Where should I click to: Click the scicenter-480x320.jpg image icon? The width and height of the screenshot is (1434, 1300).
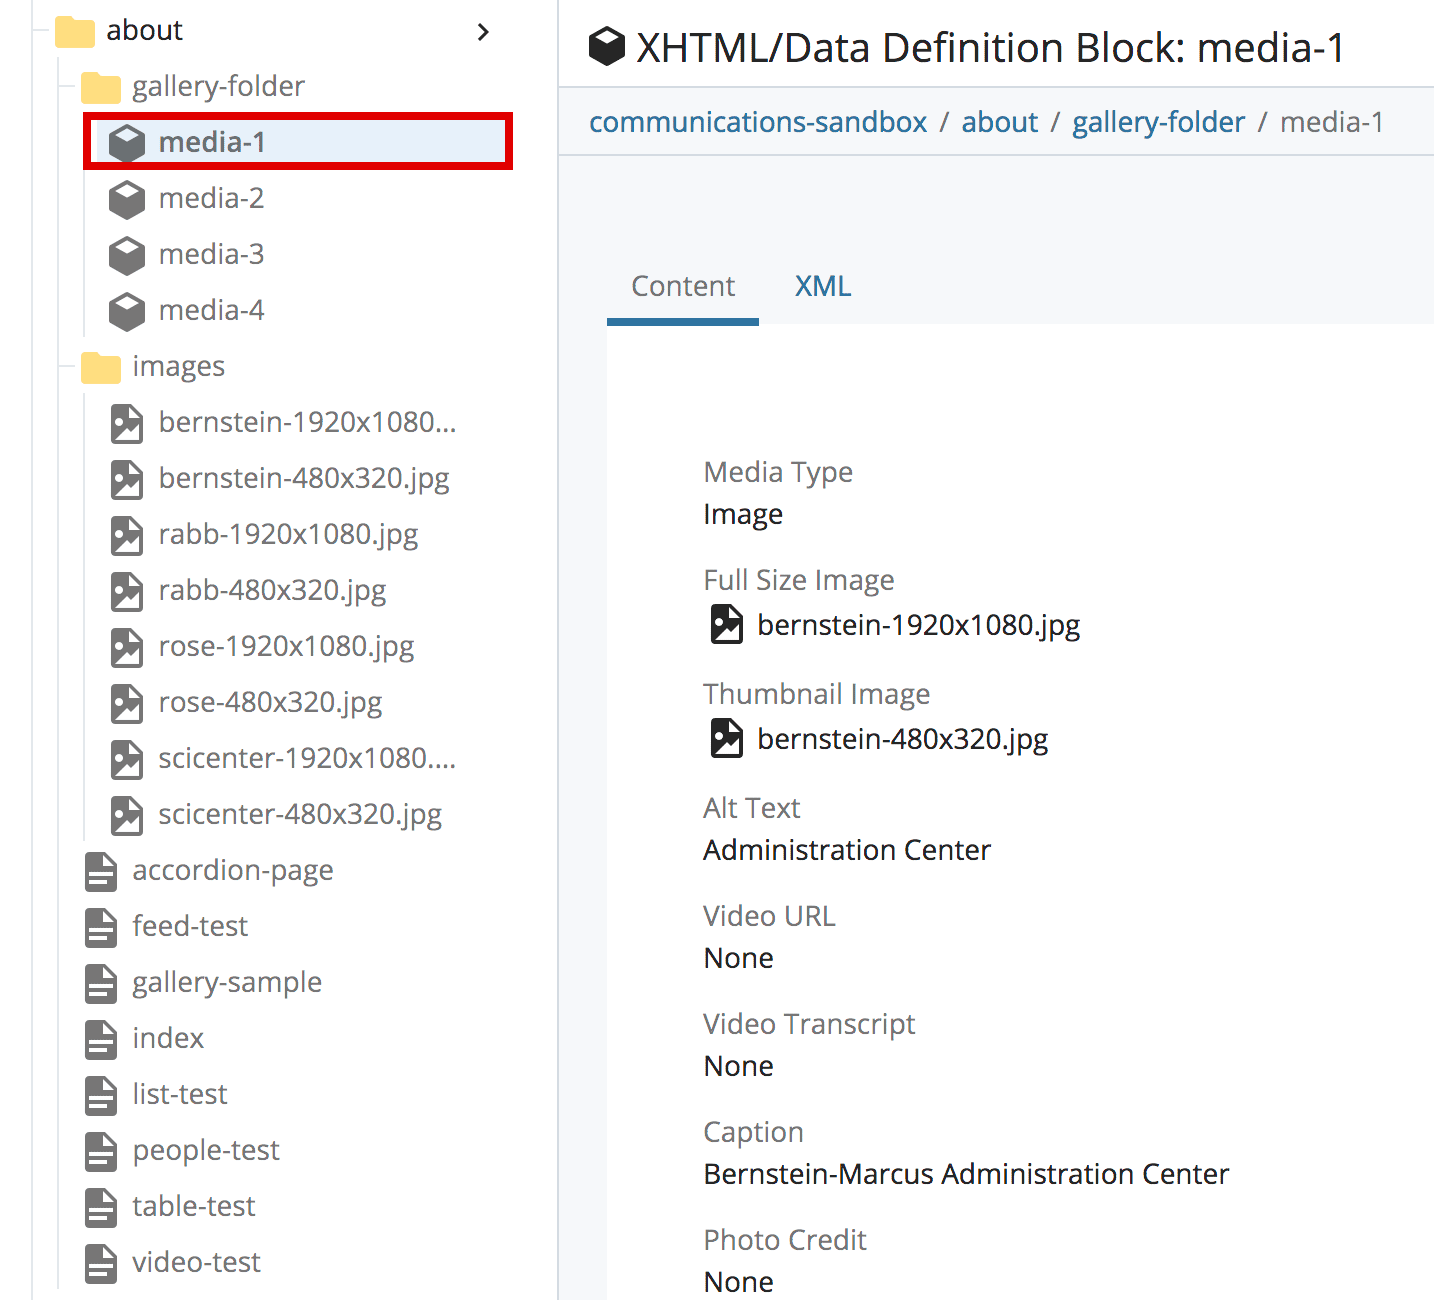(127, 815)
